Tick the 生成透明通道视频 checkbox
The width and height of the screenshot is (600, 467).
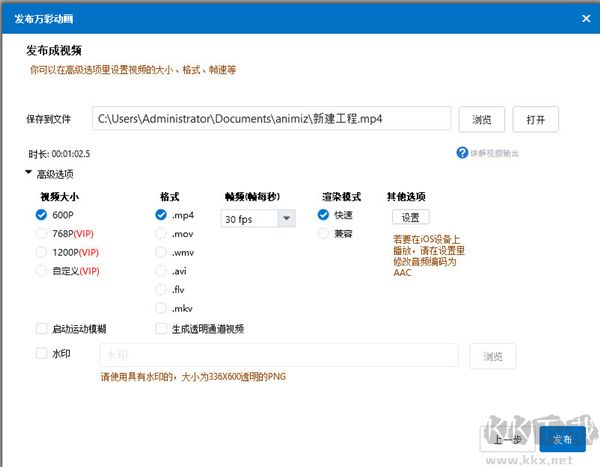[x=162, y=328]
